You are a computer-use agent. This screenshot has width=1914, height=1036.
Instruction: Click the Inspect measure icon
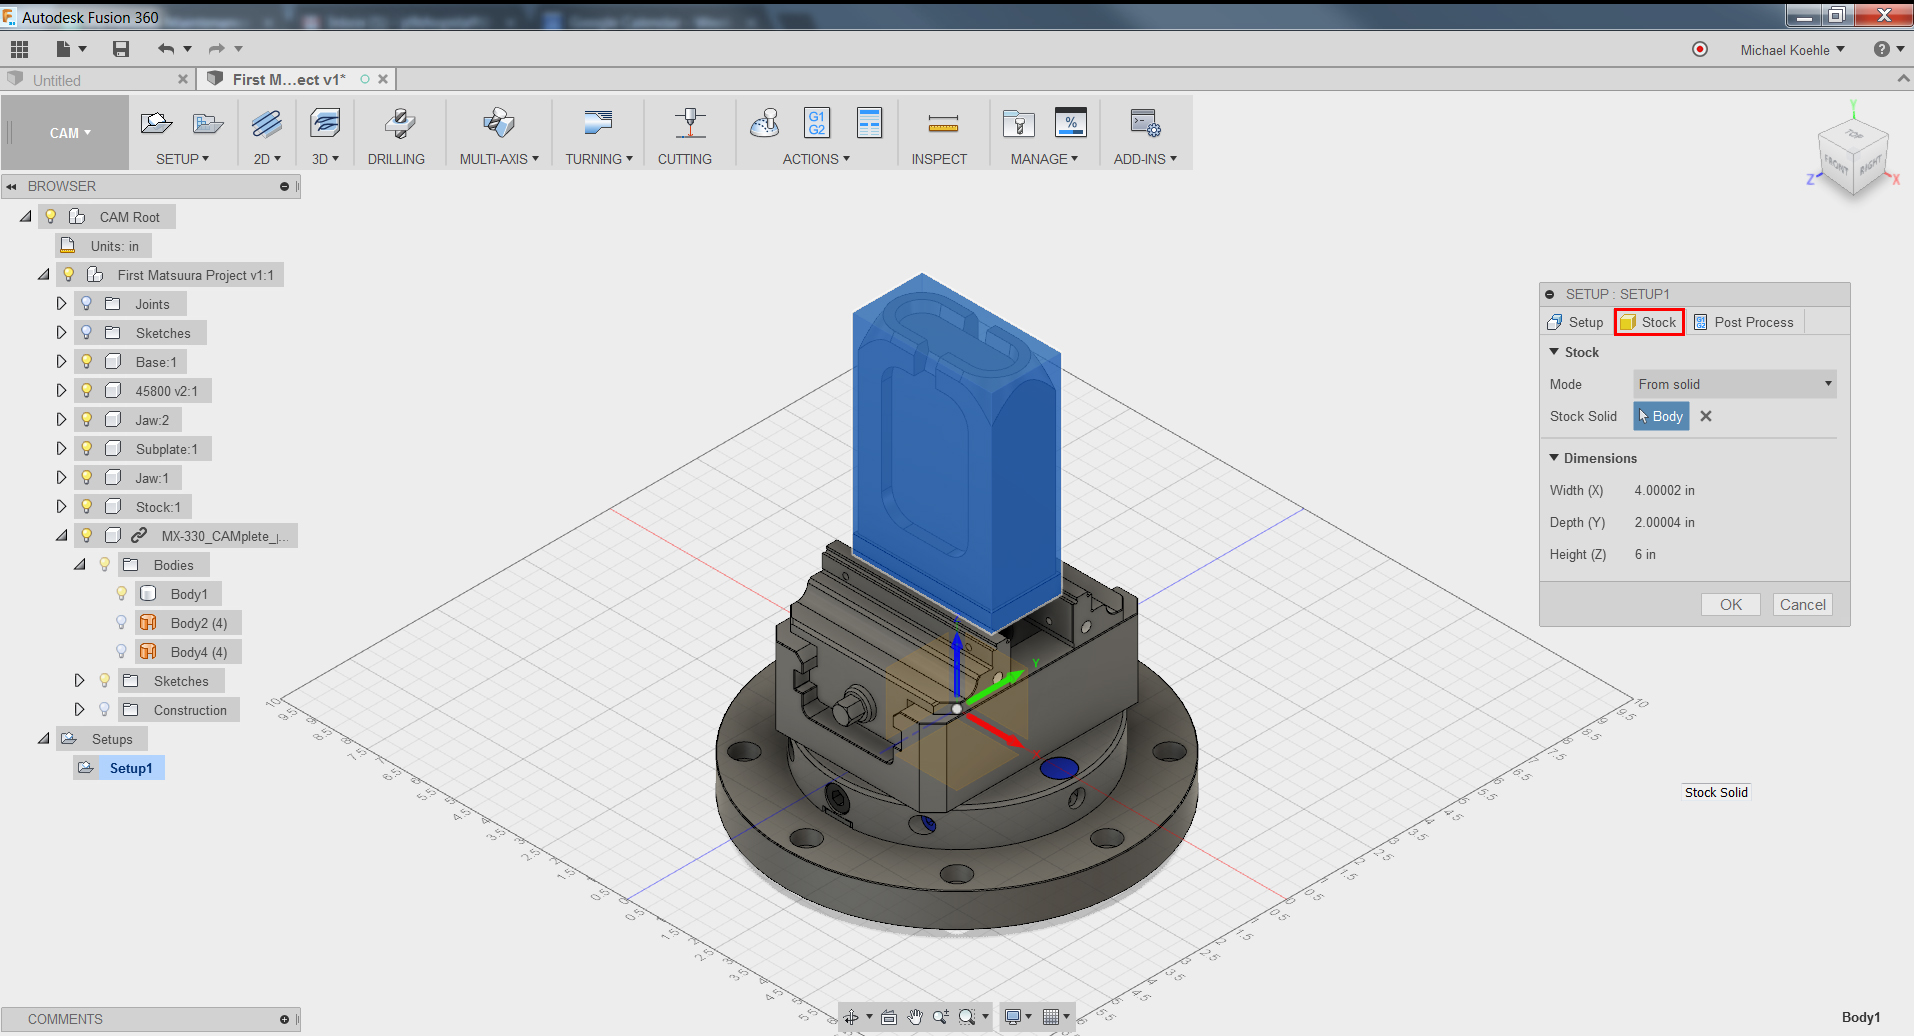point(943,123)
